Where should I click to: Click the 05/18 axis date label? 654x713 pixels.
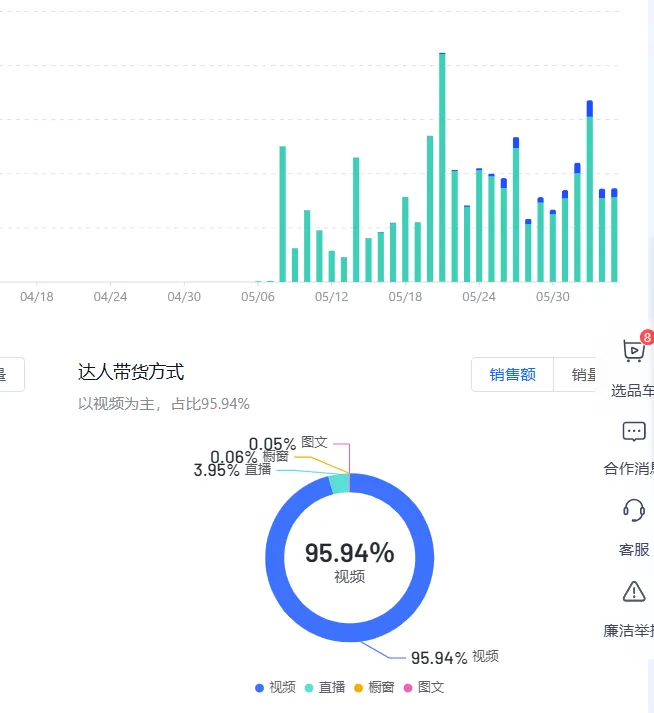coord(405,297)
